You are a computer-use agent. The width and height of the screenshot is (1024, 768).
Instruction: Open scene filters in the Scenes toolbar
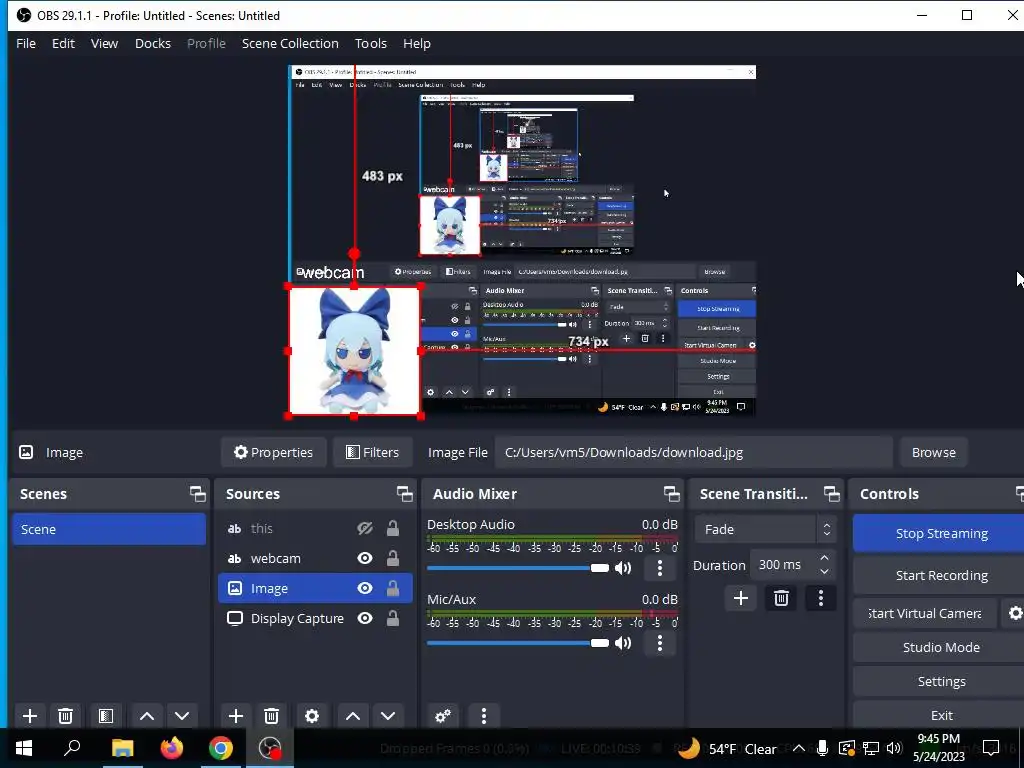pos(106,716)
